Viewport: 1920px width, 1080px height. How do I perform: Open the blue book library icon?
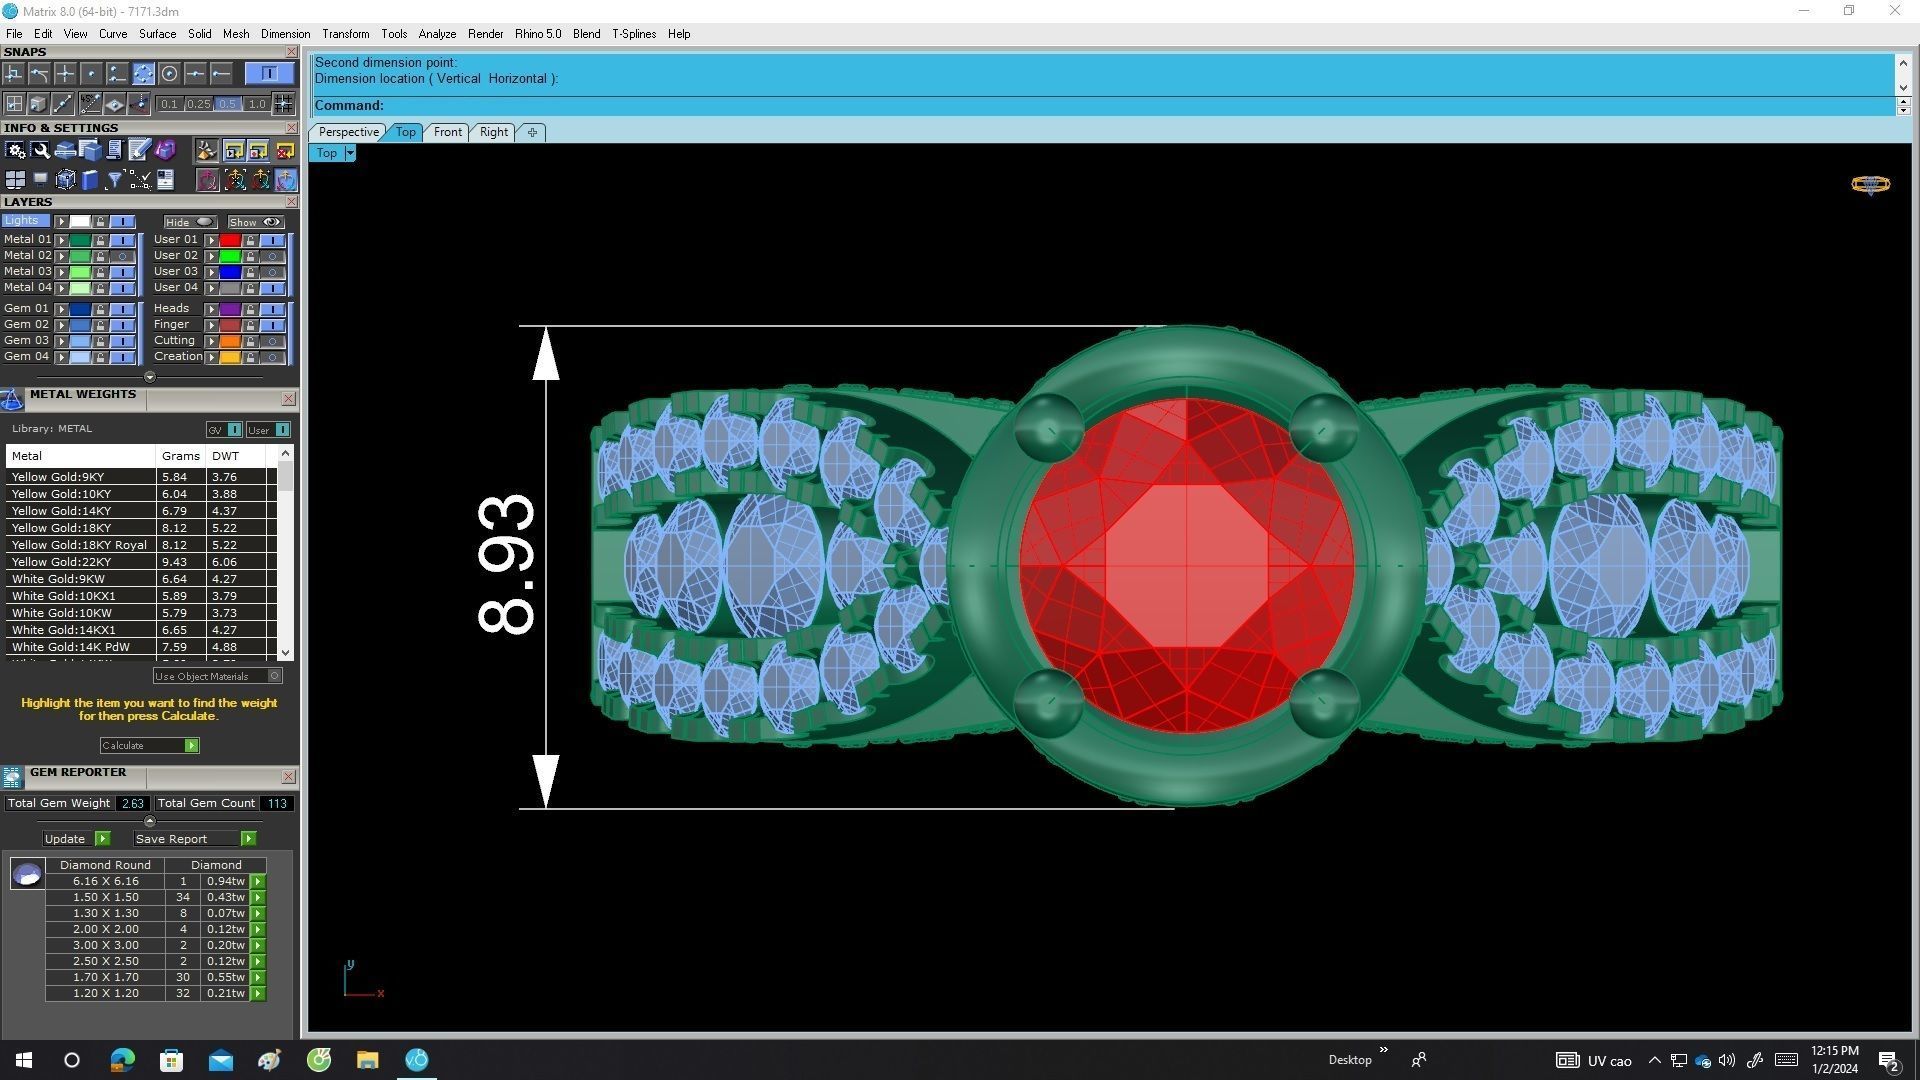(x=90, y=180)
